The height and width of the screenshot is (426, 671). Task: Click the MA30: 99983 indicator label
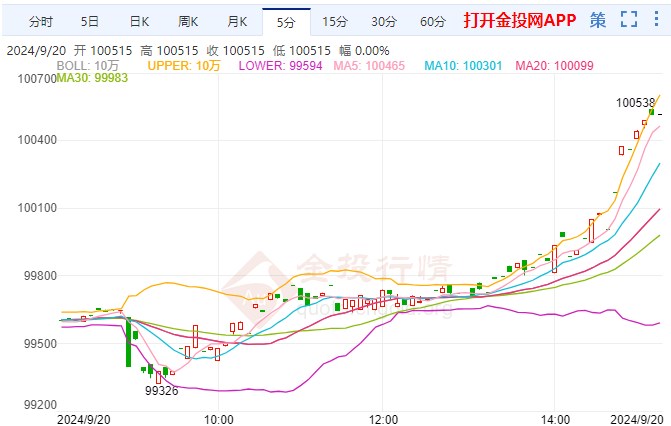[92, 77]
